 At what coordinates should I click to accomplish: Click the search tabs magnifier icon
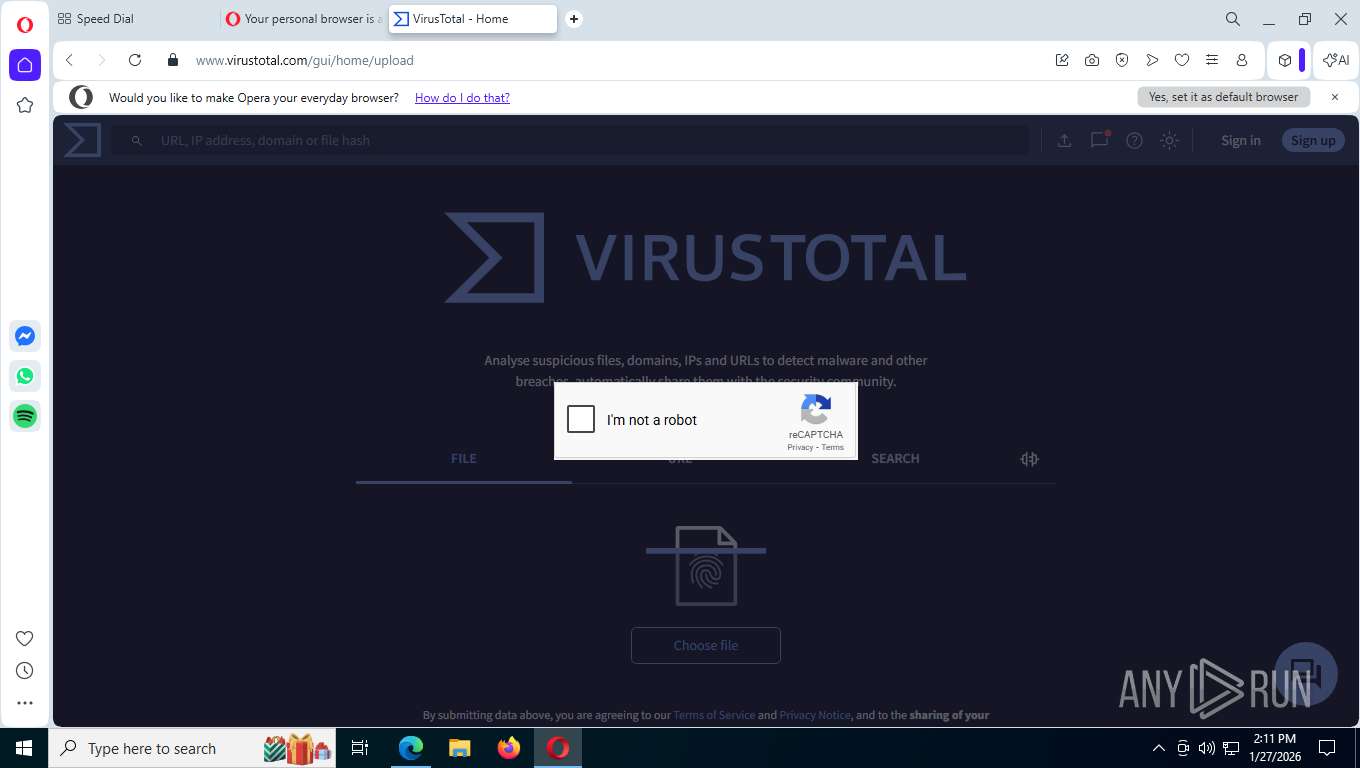1233,19
